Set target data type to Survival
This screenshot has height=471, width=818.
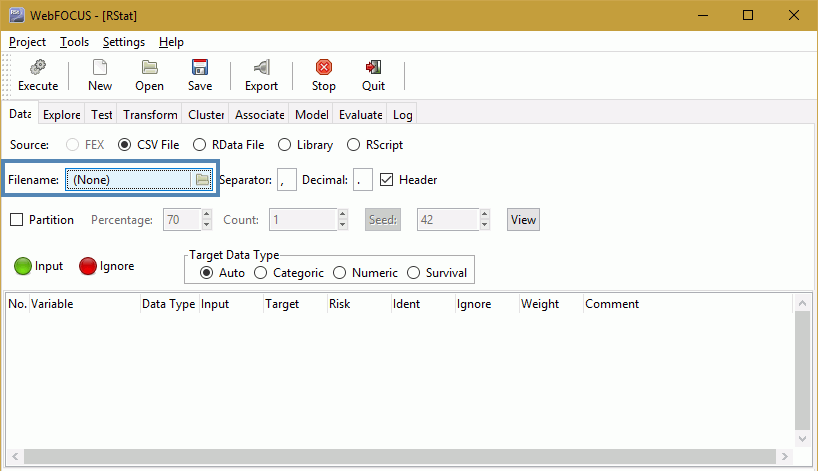click(x=413, y=273)
